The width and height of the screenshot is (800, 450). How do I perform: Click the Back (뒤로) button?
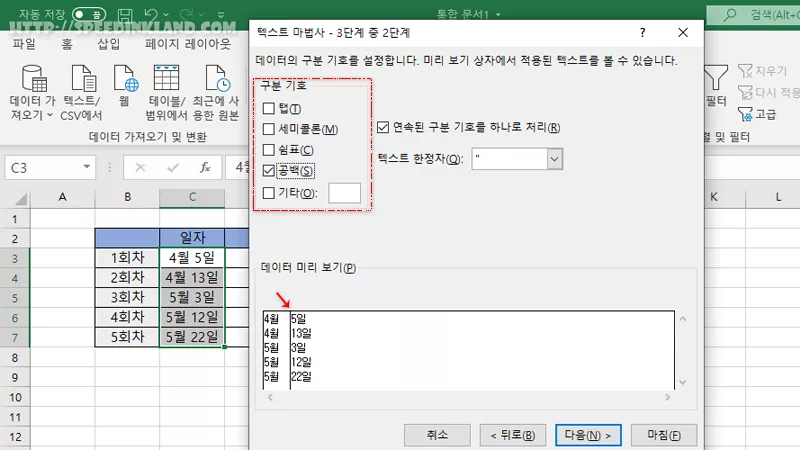pyautogui.click(x=513, y=435)
